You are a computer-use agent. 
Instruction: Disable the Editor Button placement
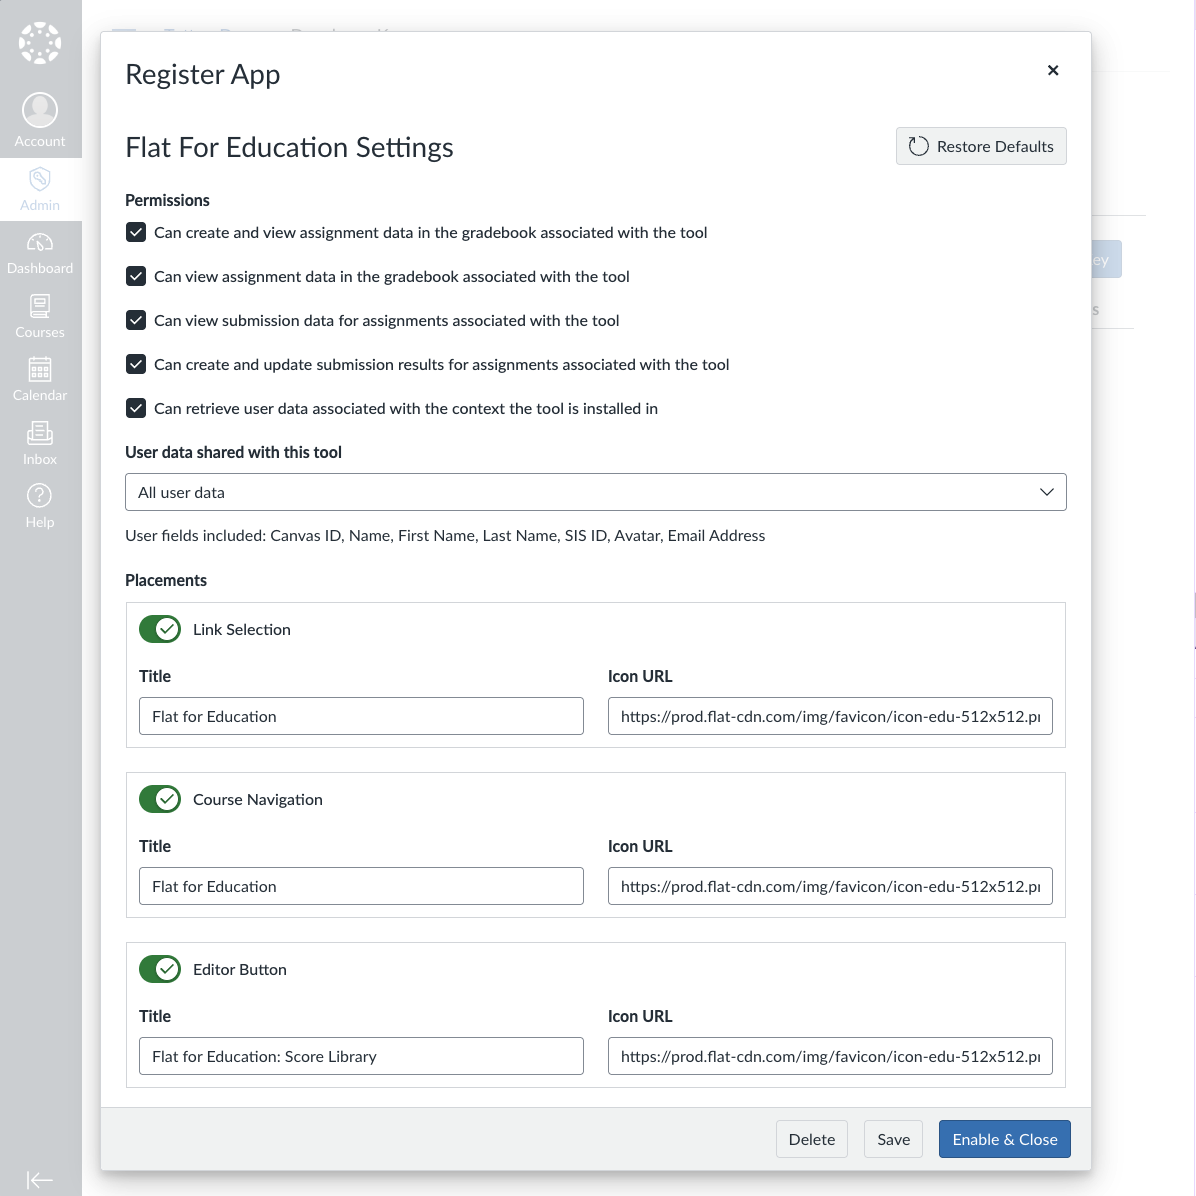click(x=159, y=969)
